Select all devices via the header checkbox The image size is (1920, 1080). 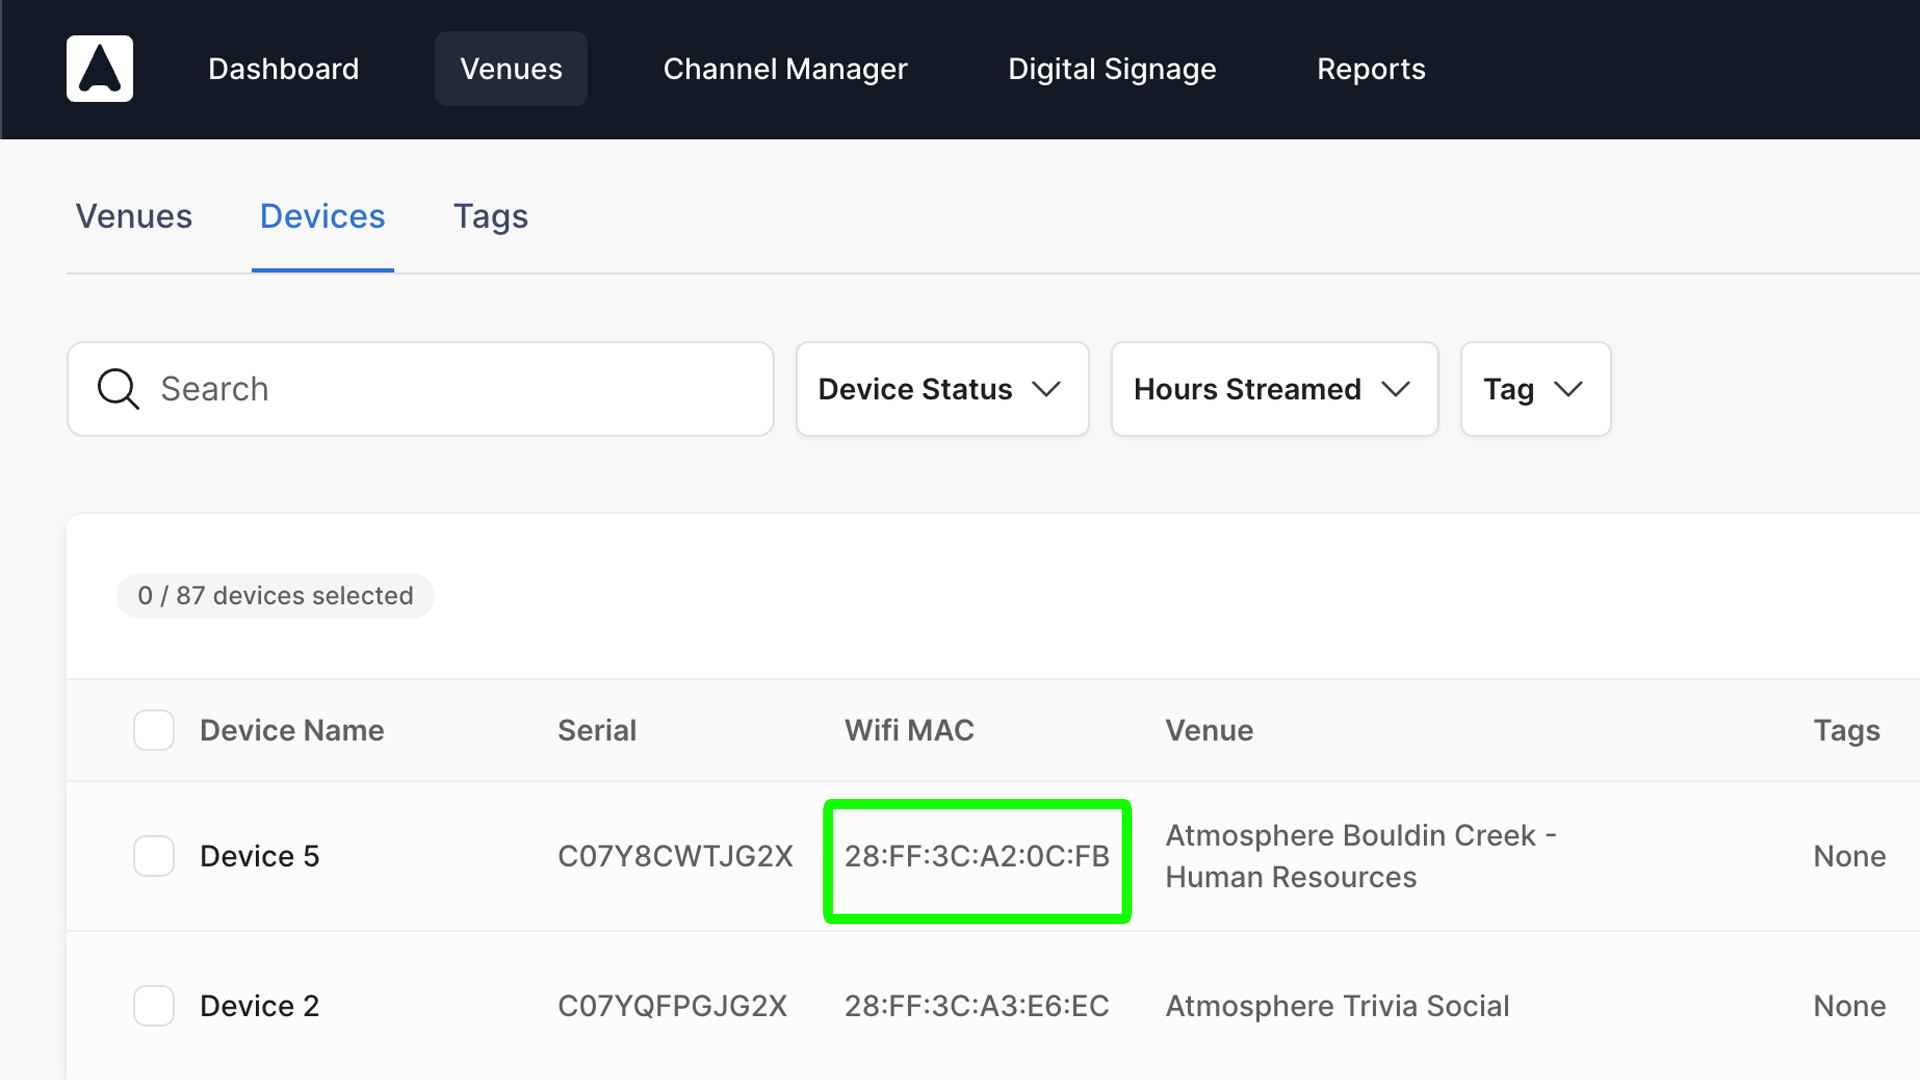(153, 730)
